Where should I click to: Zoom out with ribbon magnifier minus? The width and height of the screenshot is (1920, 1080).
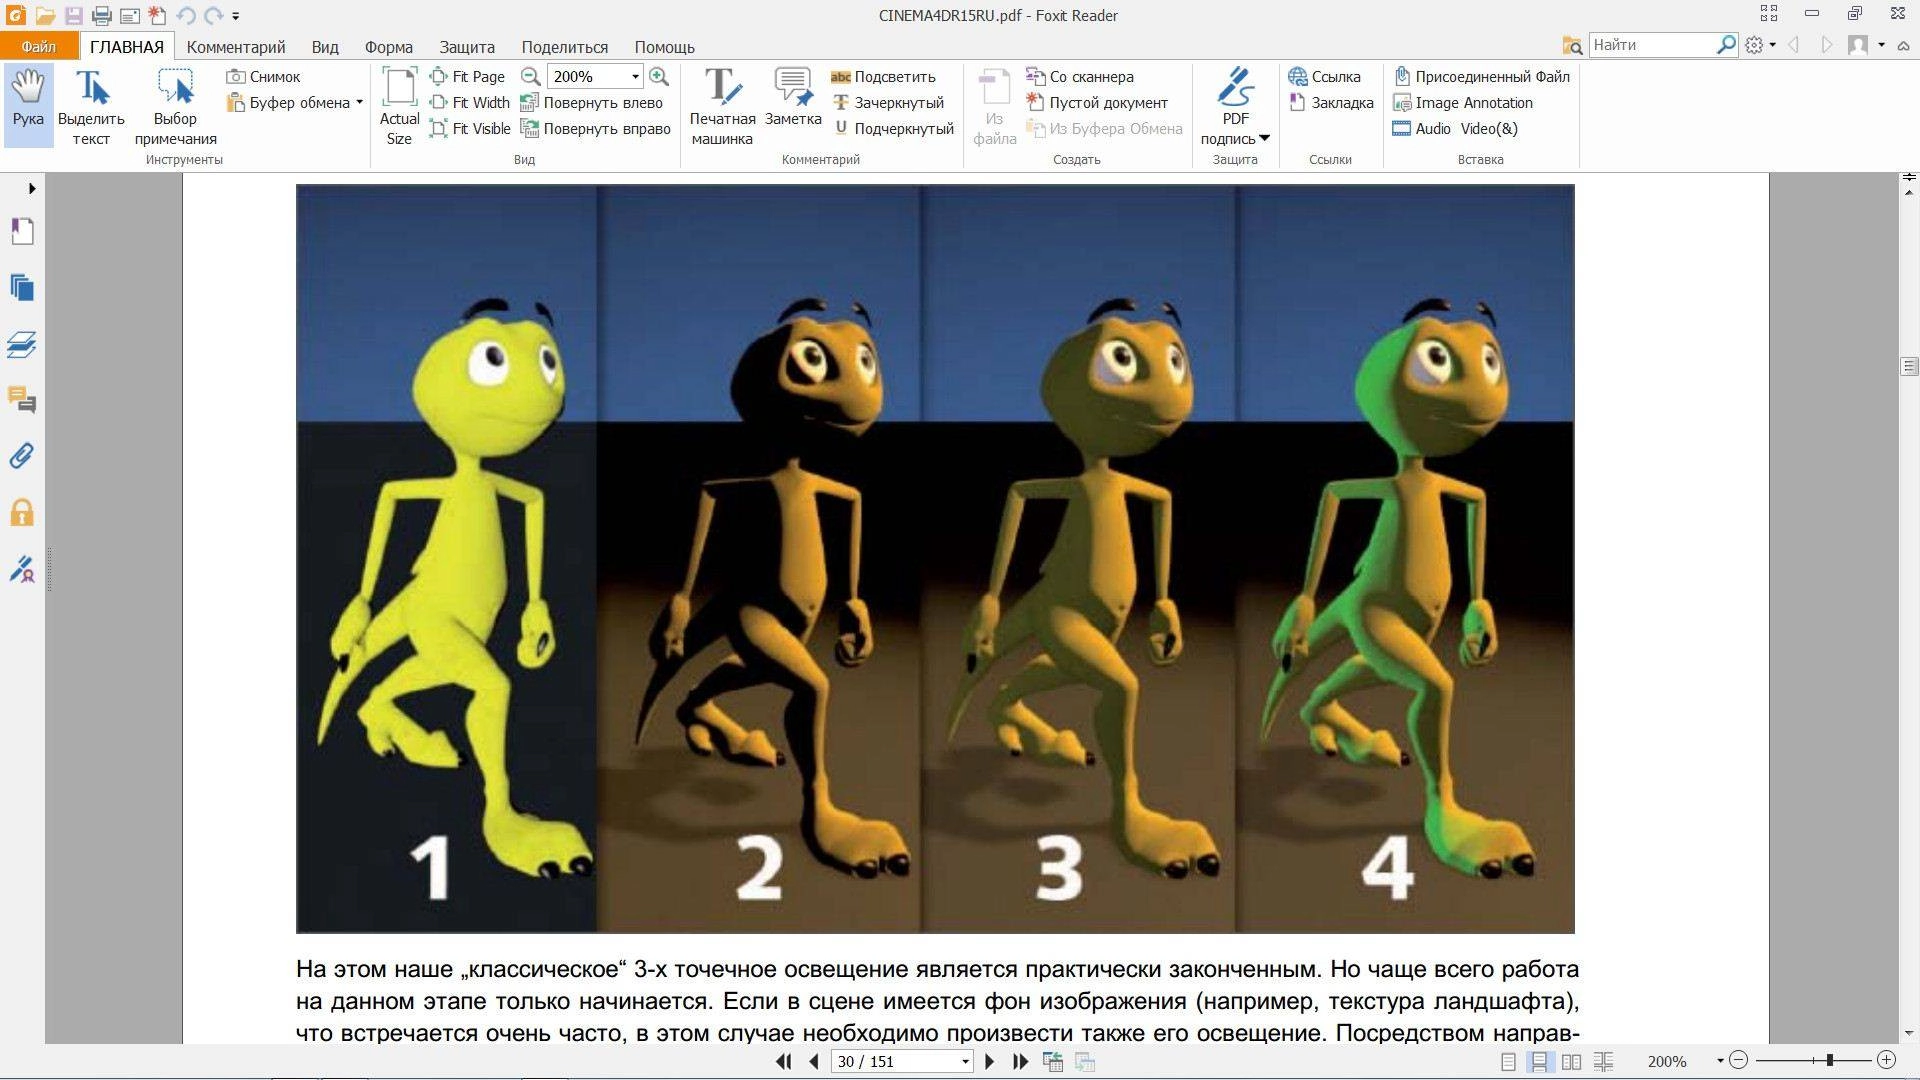(x=531, y=76)
